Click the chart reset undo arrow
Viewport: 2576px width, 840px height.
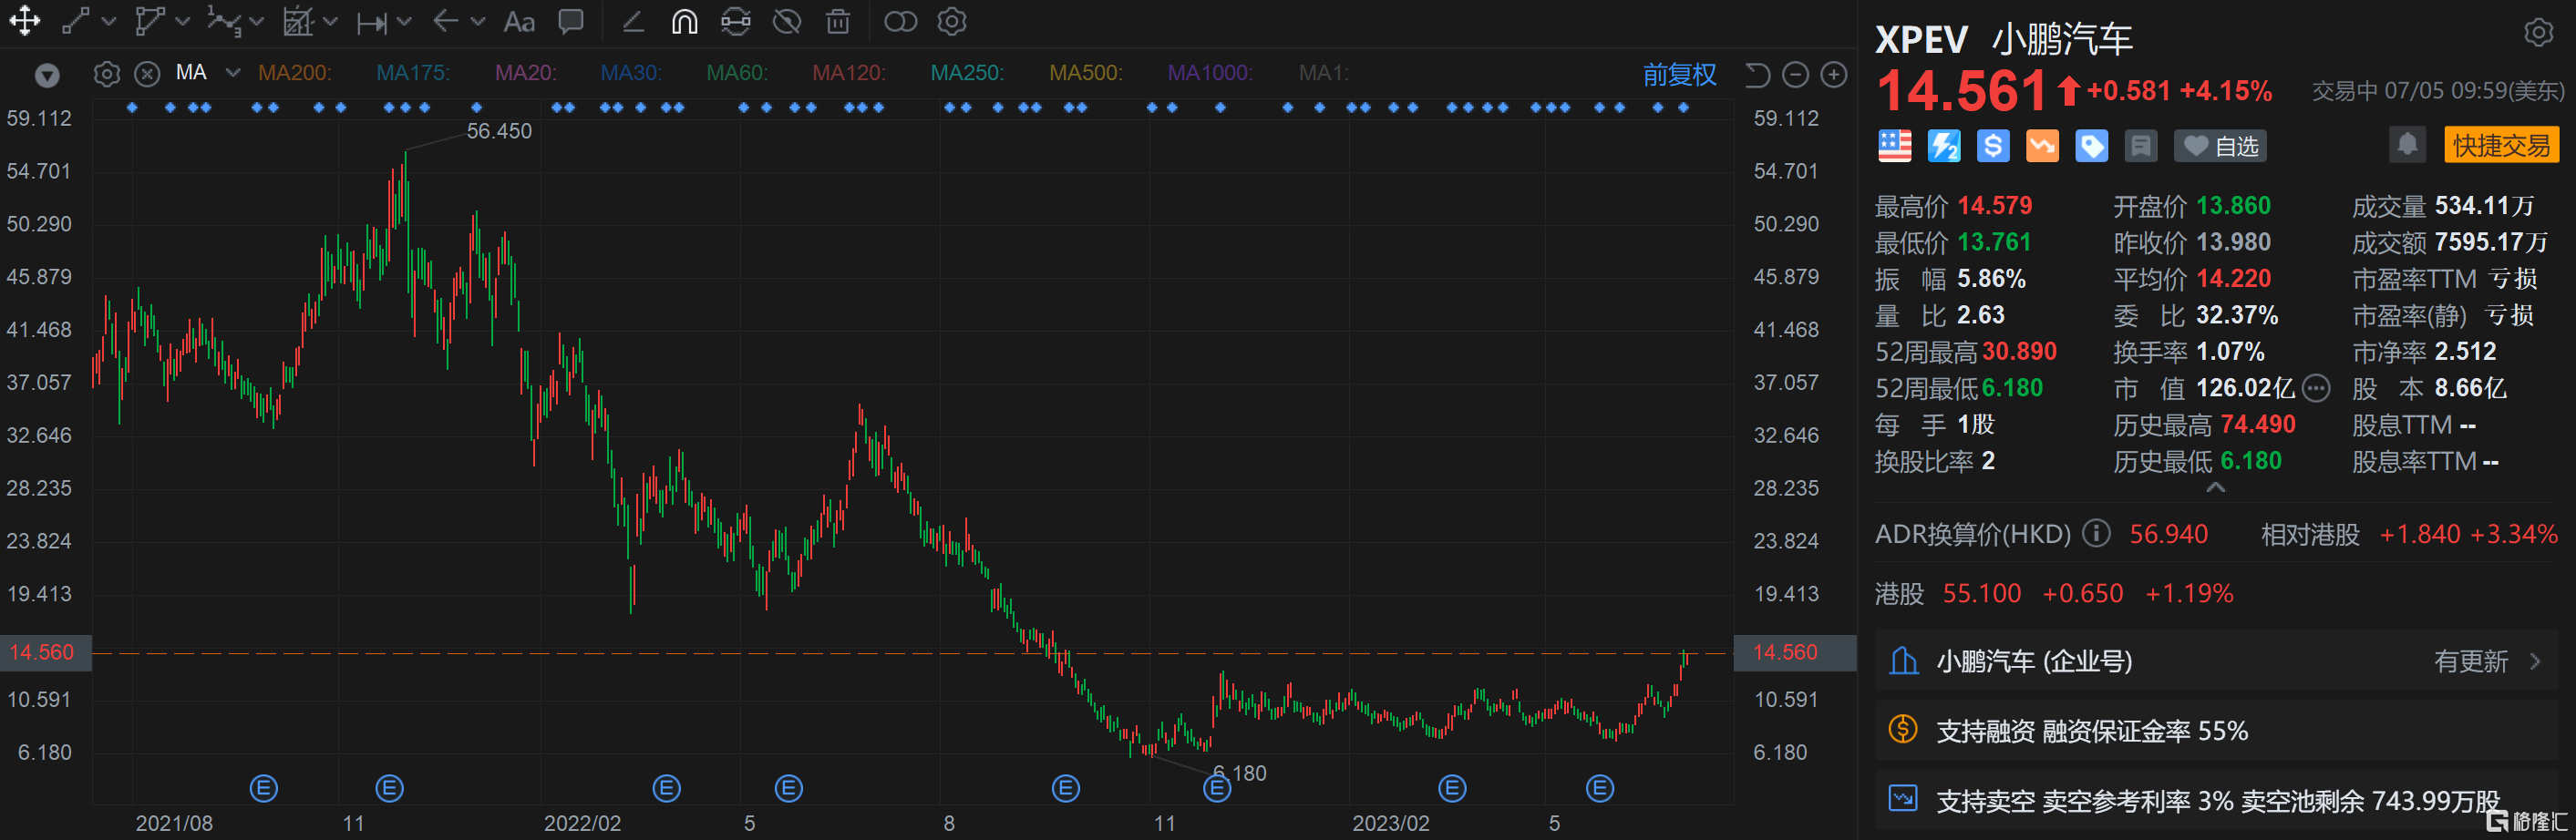pyautogui.click(x=1757, y=75)
